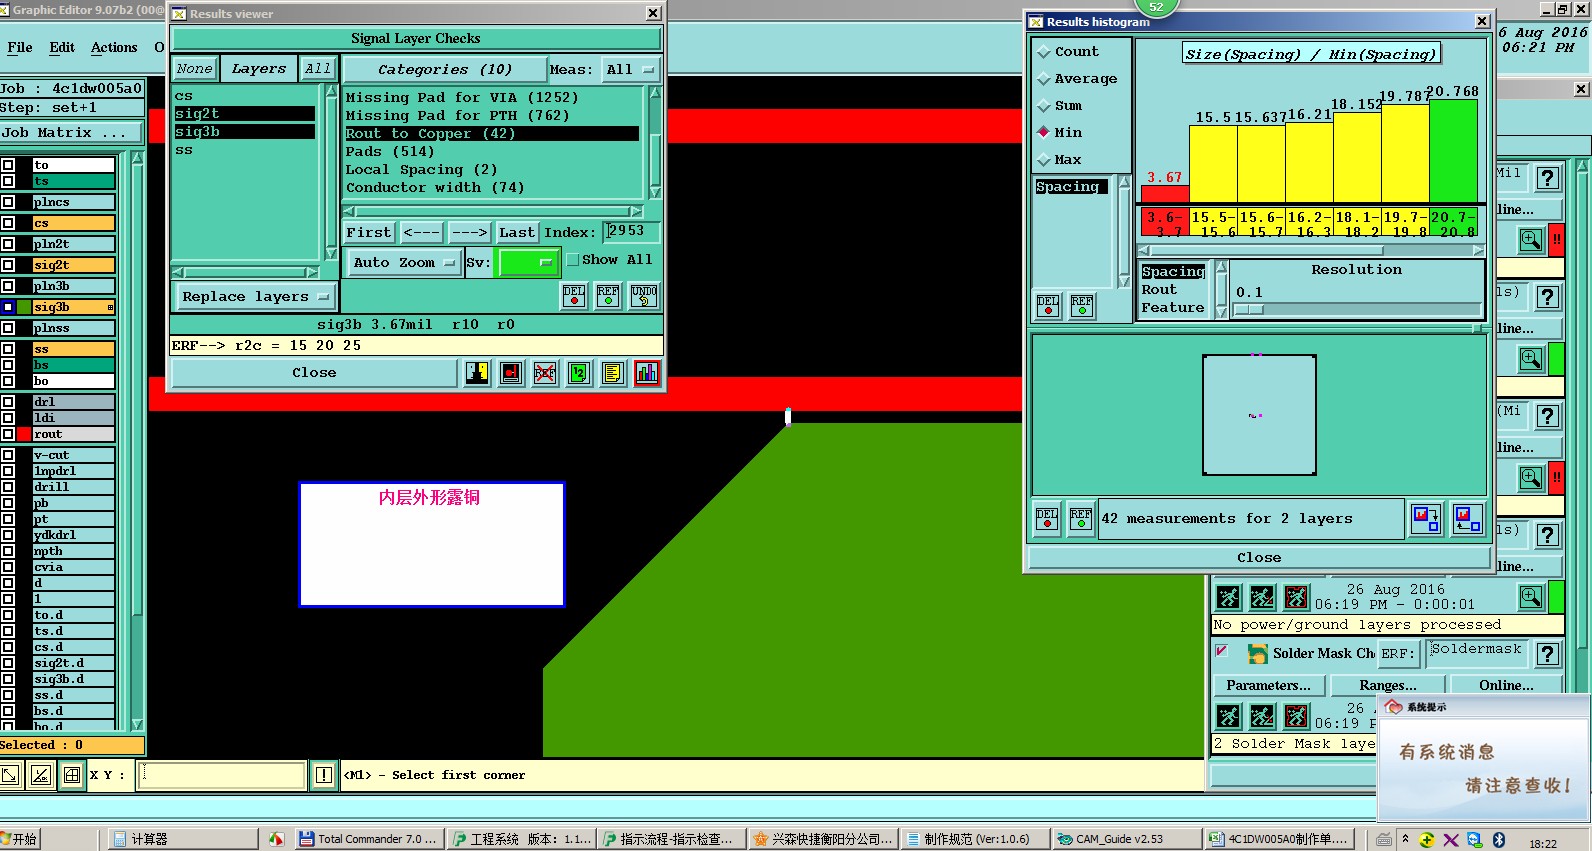Select Rout to Copper (42) category
The height and width of the screenshot is (851, 1592).
pyautogui.click(x=491, y=133)
